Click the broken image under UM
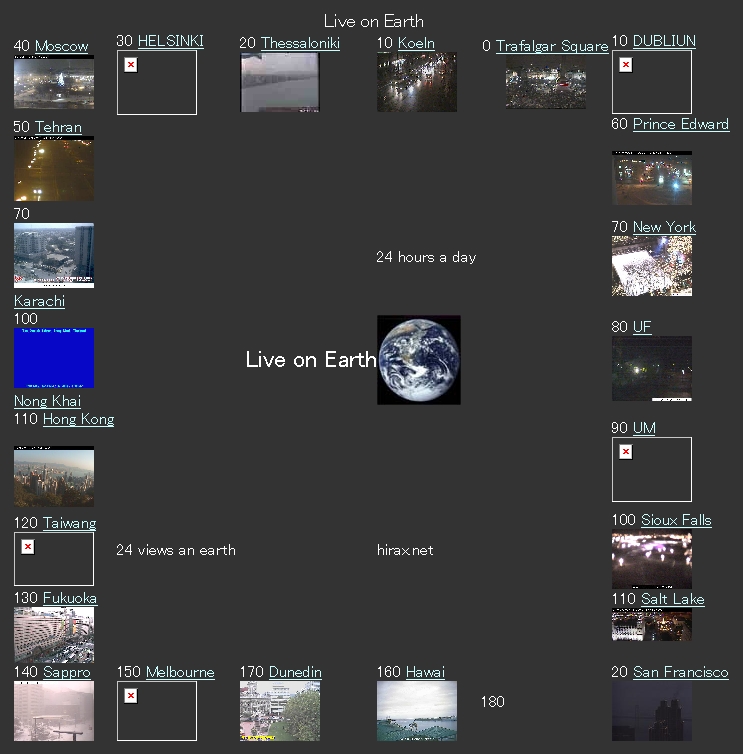This screenshot has height=754, width=743. pos(651,469)
